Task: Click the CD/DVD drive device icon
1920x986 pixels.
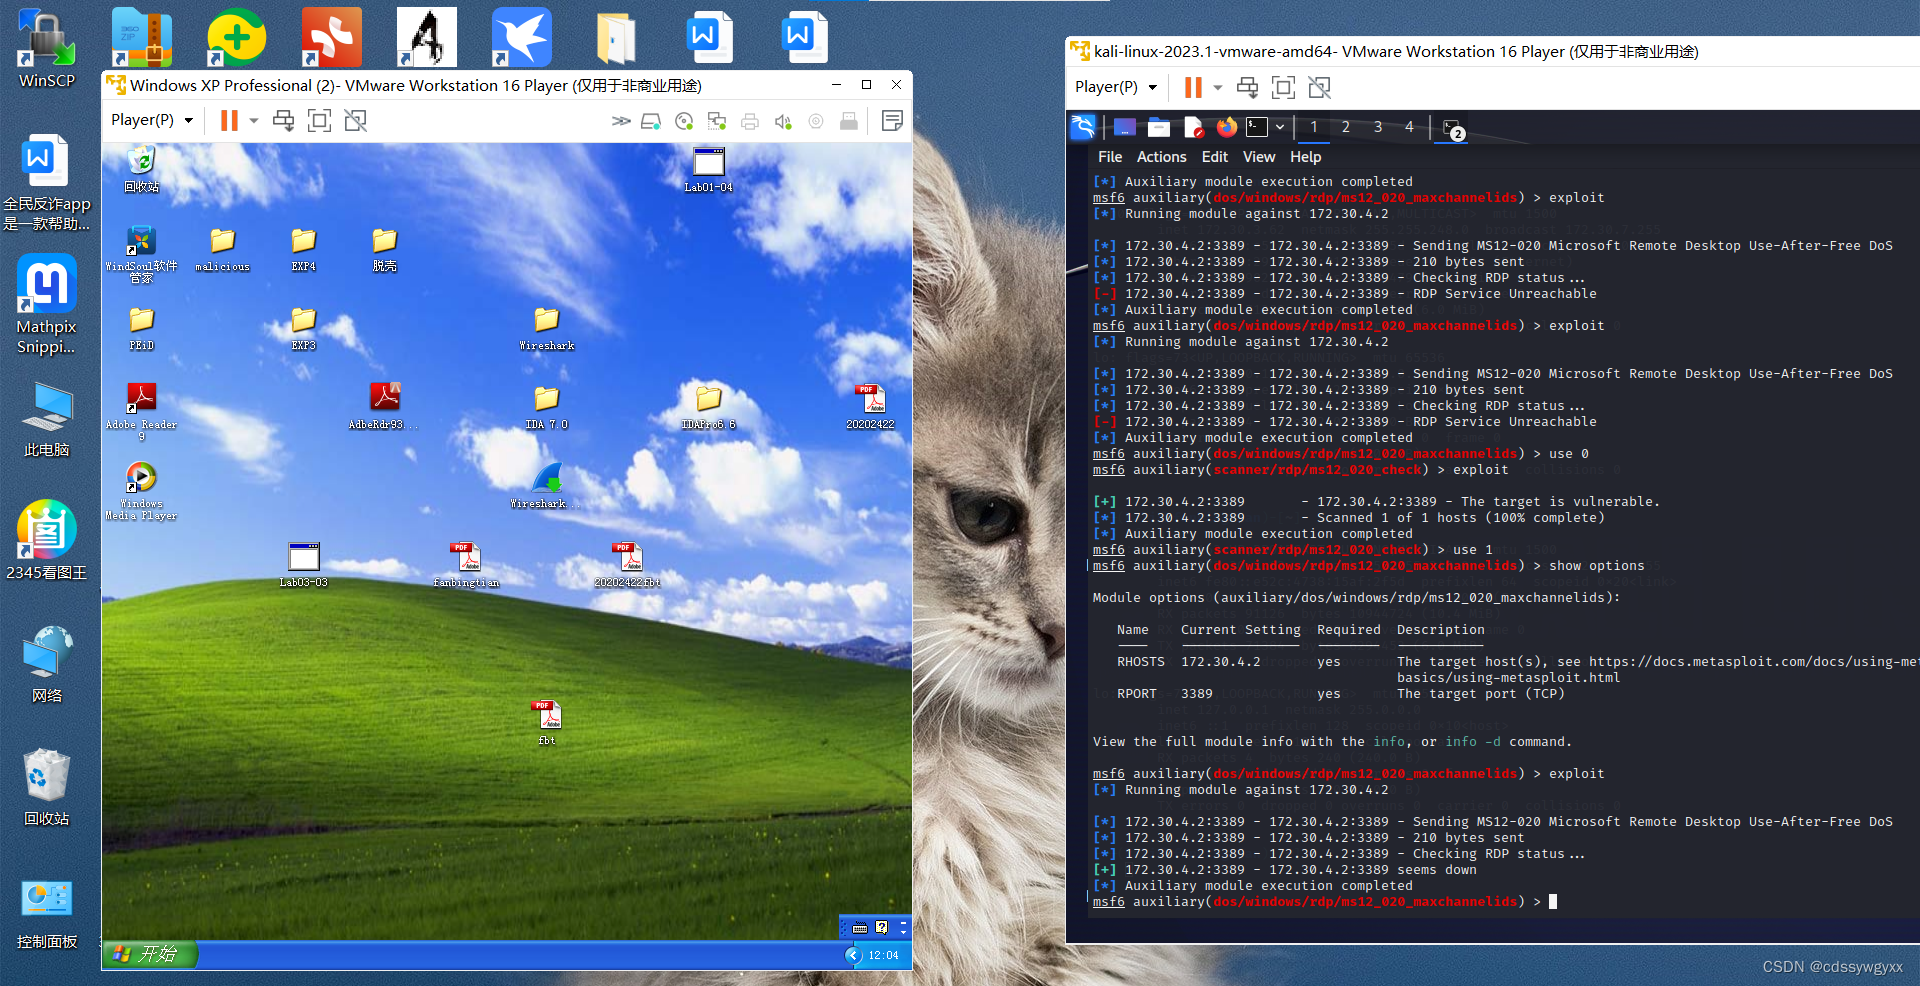Action: click(684, 121)
